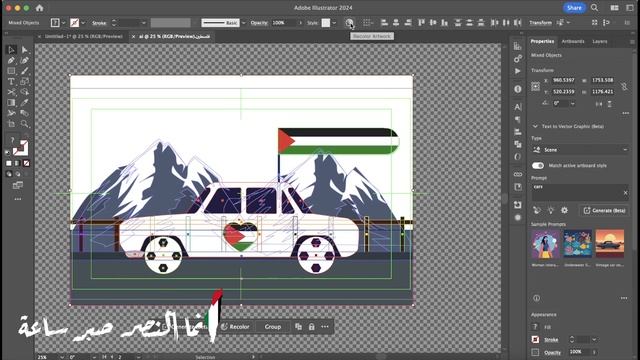Select the Artboard tool
Viewport: 640px width, 360px height.
tap(11, 124)
